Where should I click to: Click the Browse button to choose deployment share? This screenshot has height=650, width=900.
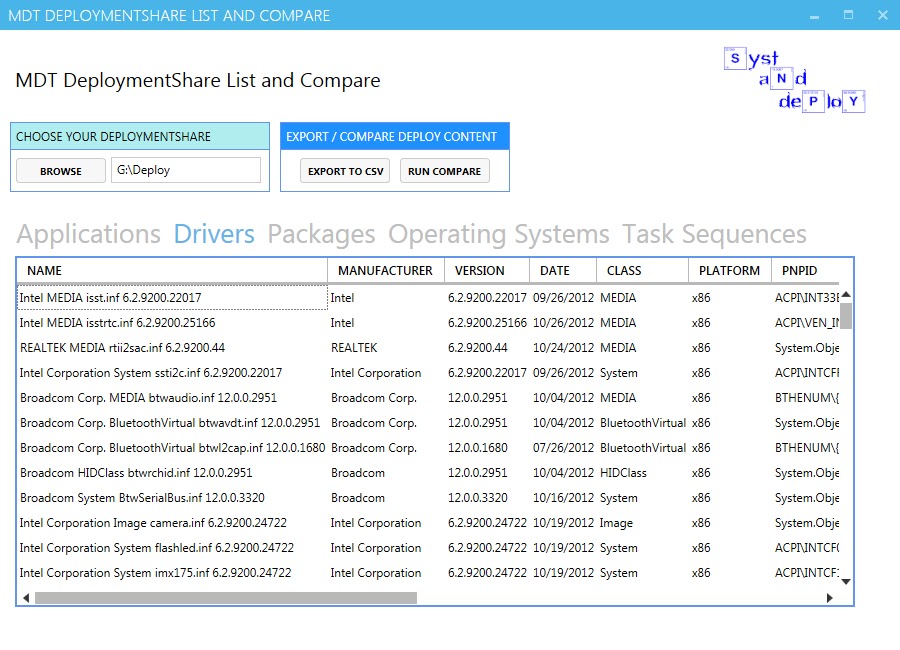point(60,170)
